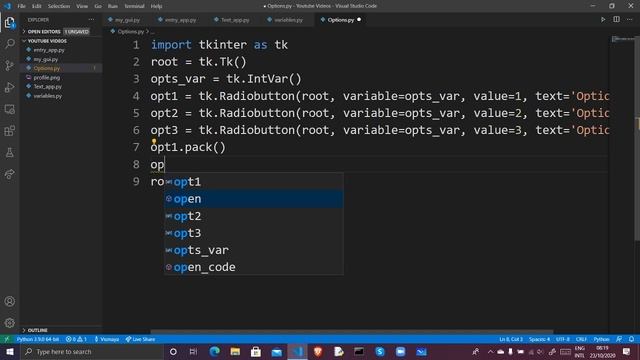Open the Run and Debug view

point(9,87)
